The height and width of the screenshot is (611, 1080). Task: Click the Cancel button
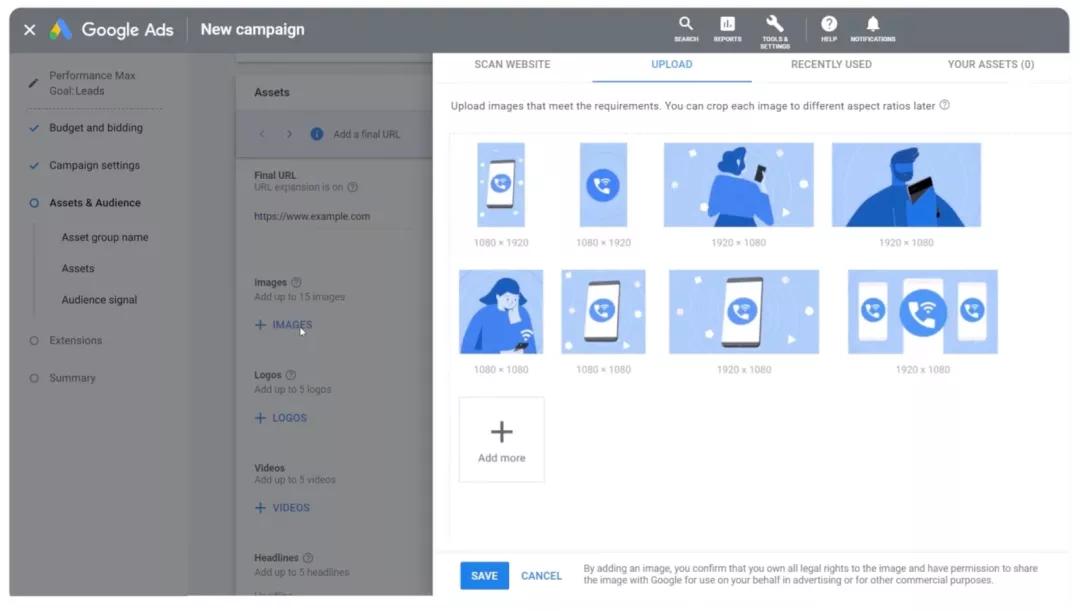pos(541,576)
